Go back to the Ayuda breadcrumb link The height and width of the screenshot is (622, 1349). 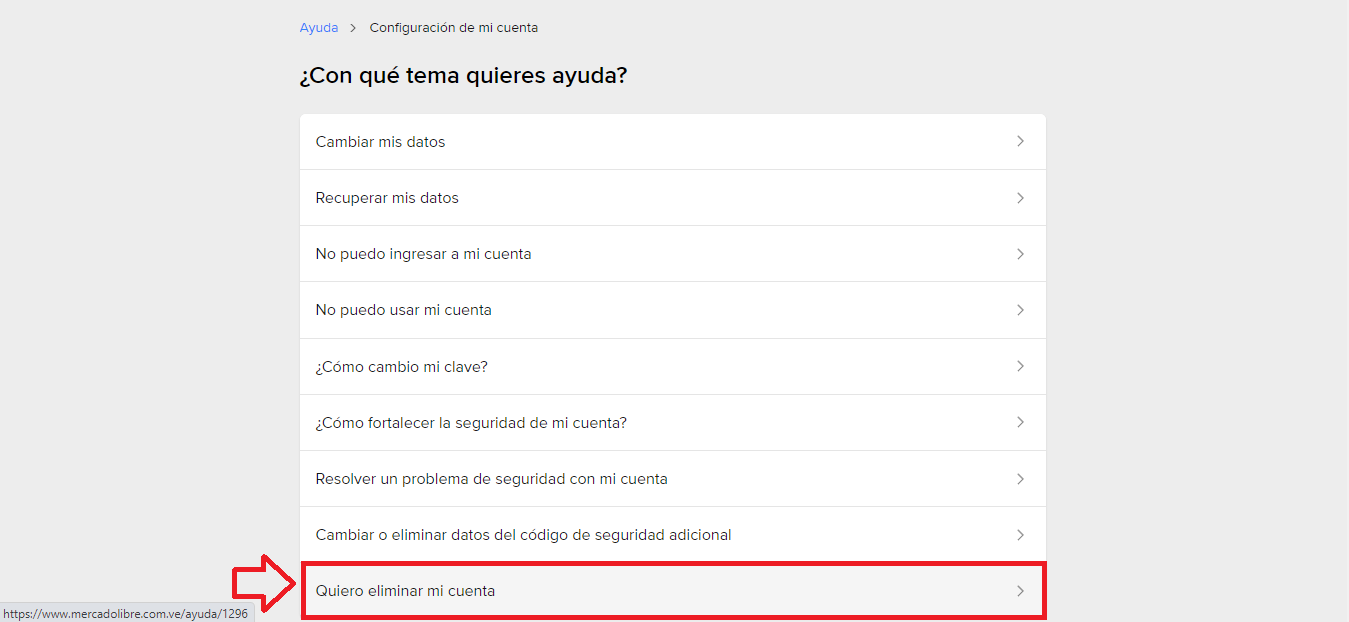[319, 28]
